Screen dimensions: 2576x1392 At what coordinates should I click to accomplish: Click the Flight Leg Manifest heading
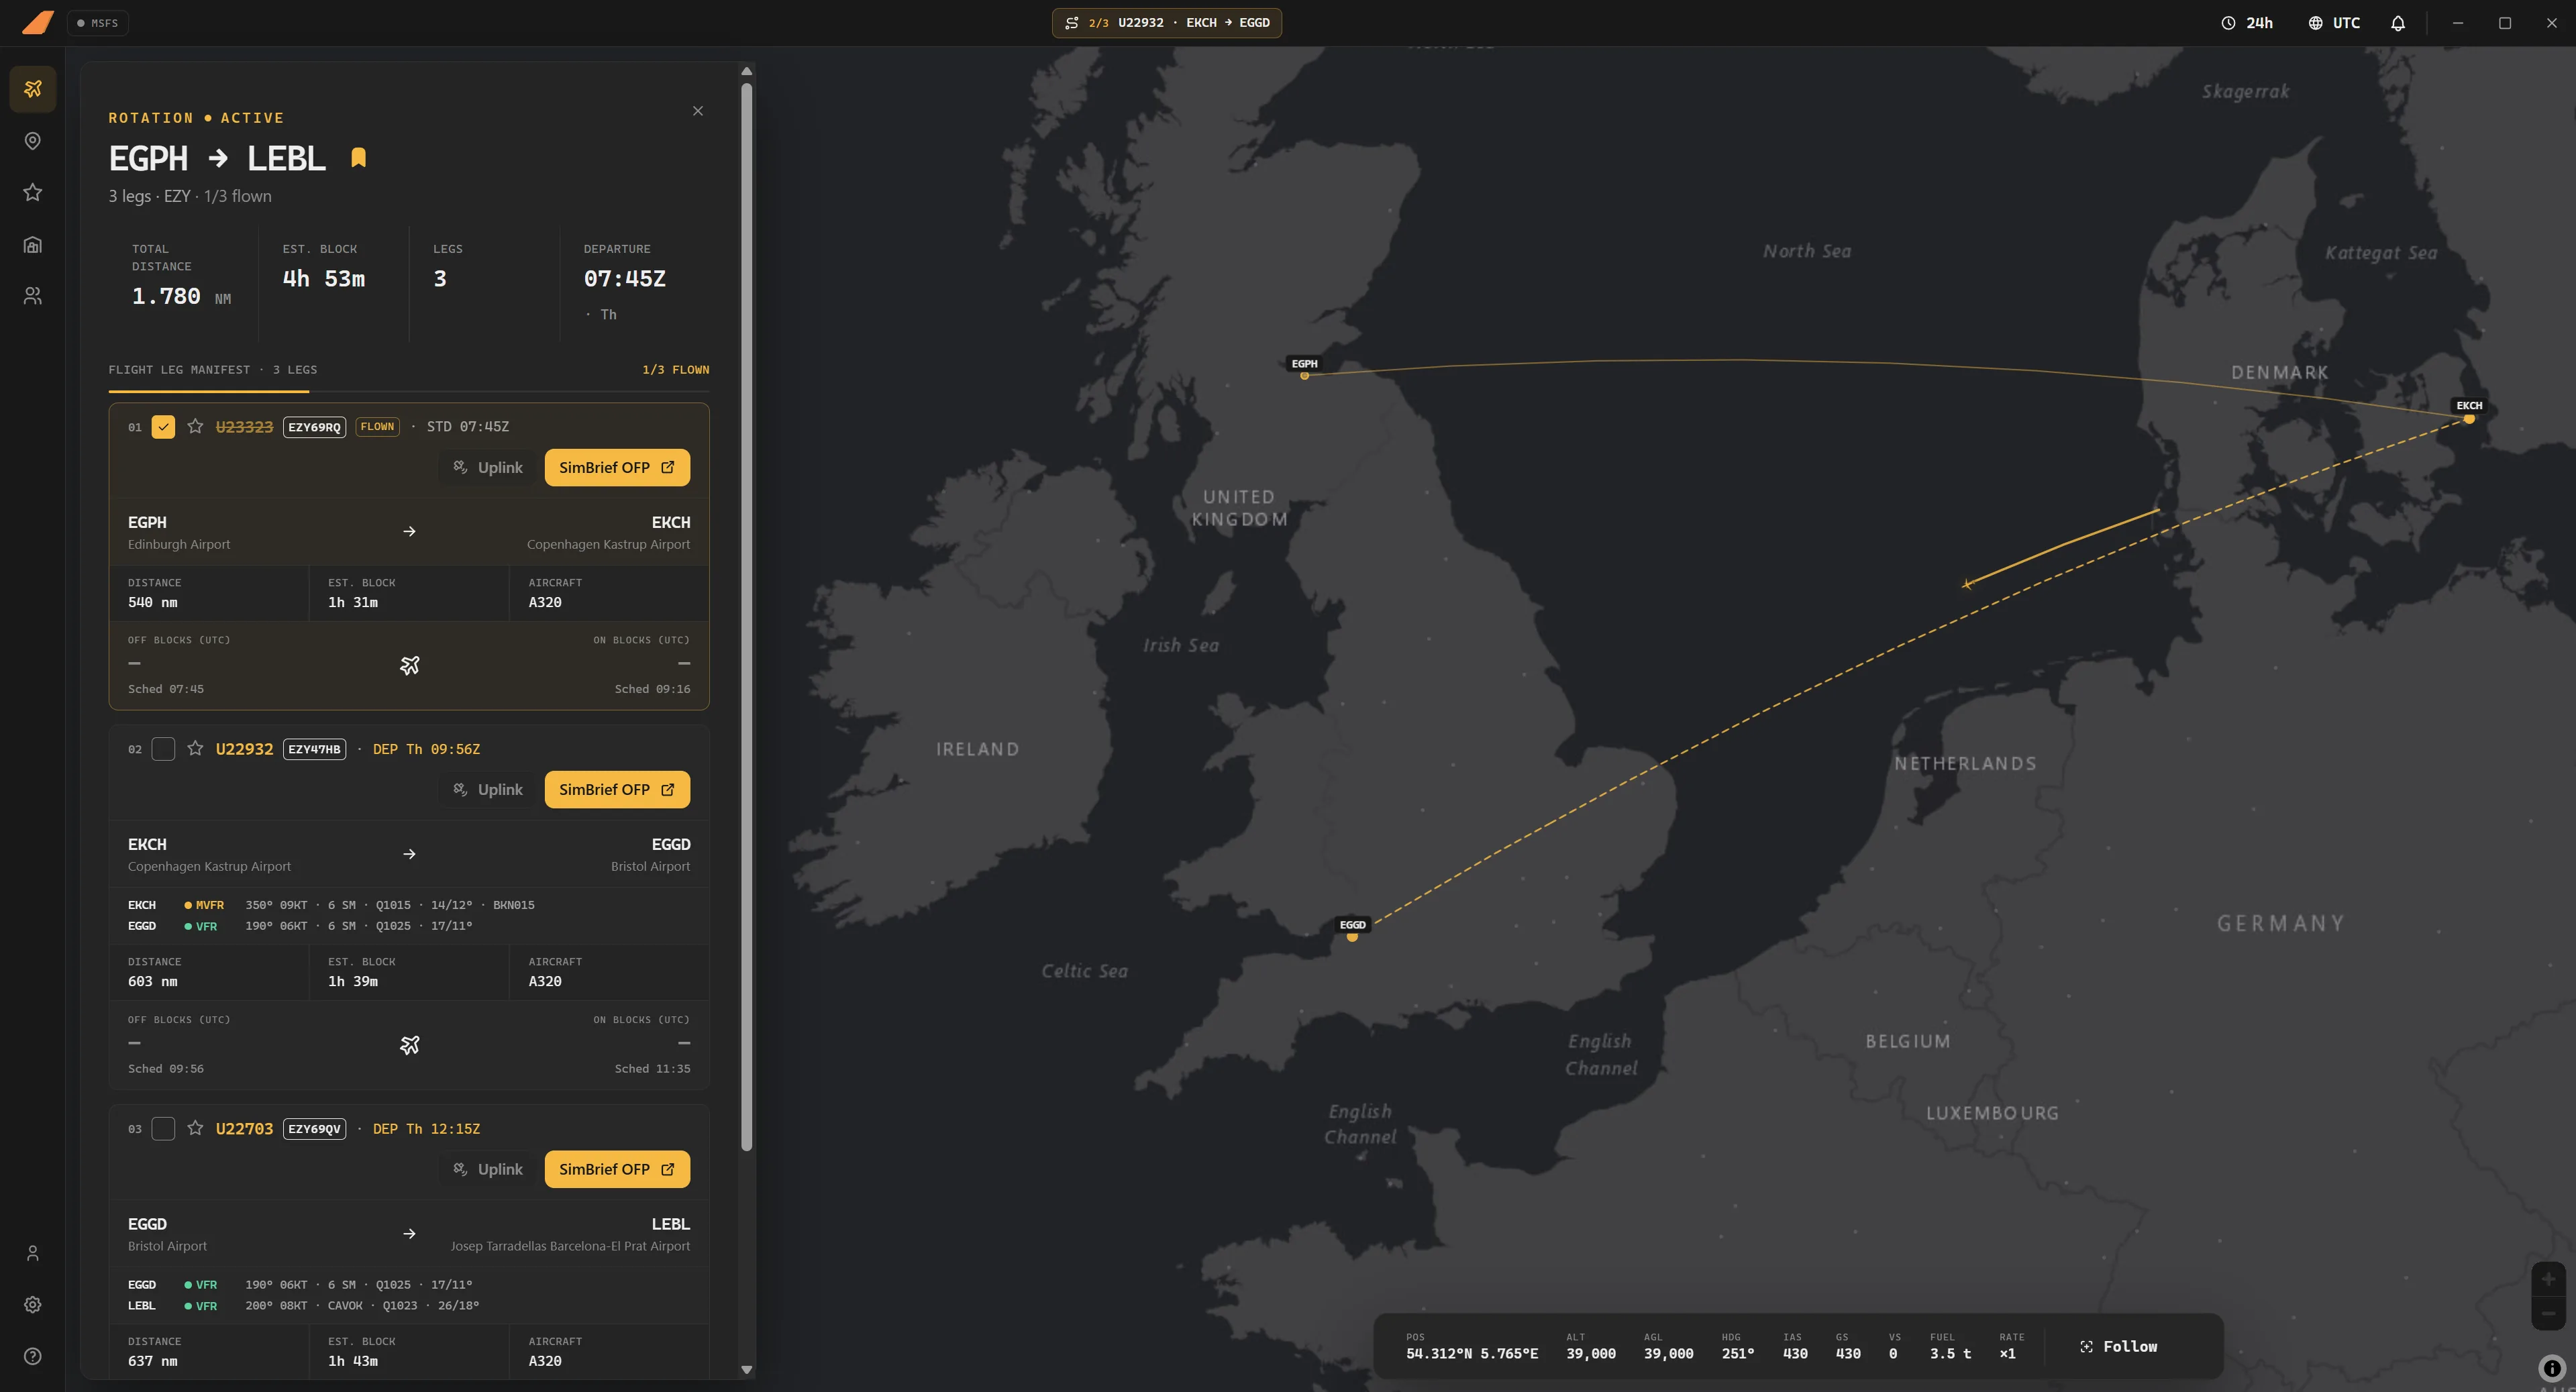click(x=213, y=370)
